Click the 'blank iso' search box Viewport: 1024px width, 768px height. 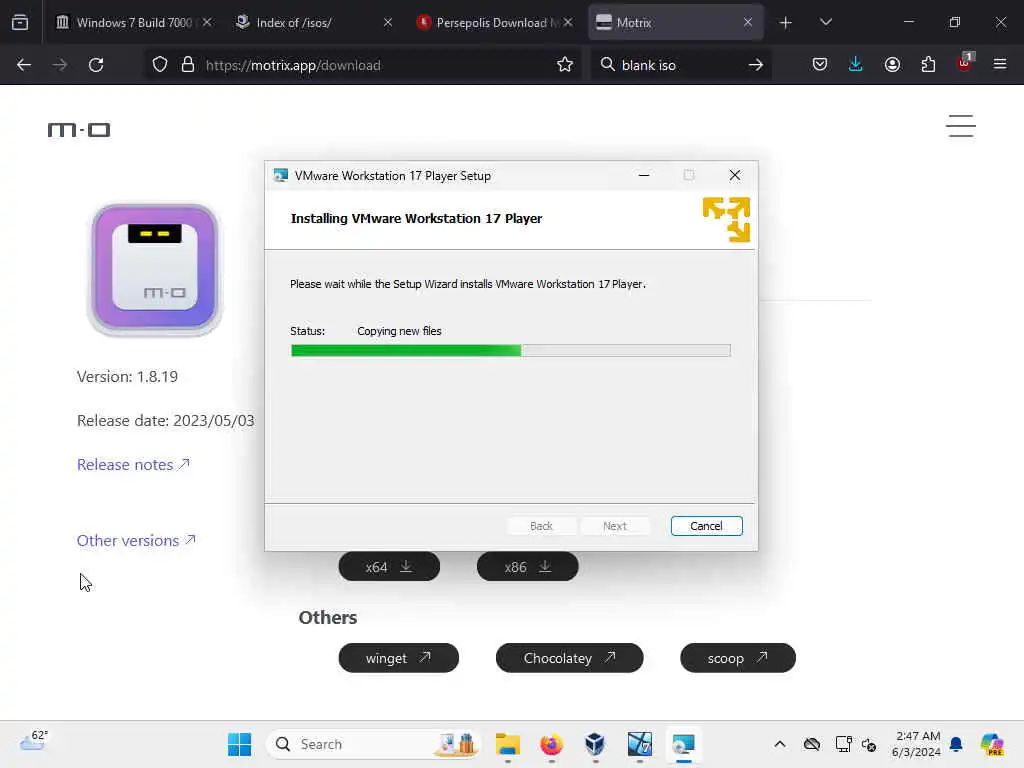point(679,65)
